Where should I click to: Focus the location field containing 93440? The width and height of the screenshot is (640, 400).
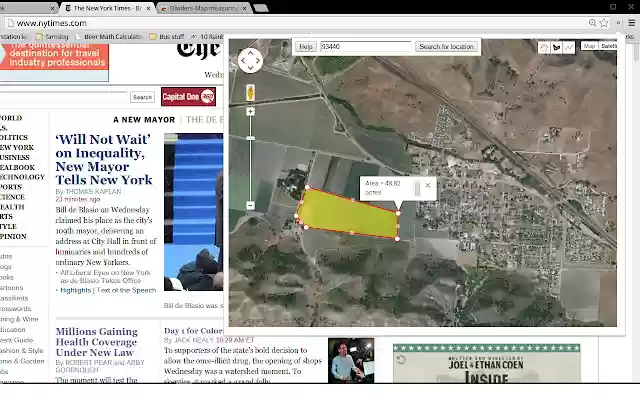coord(365,47)
